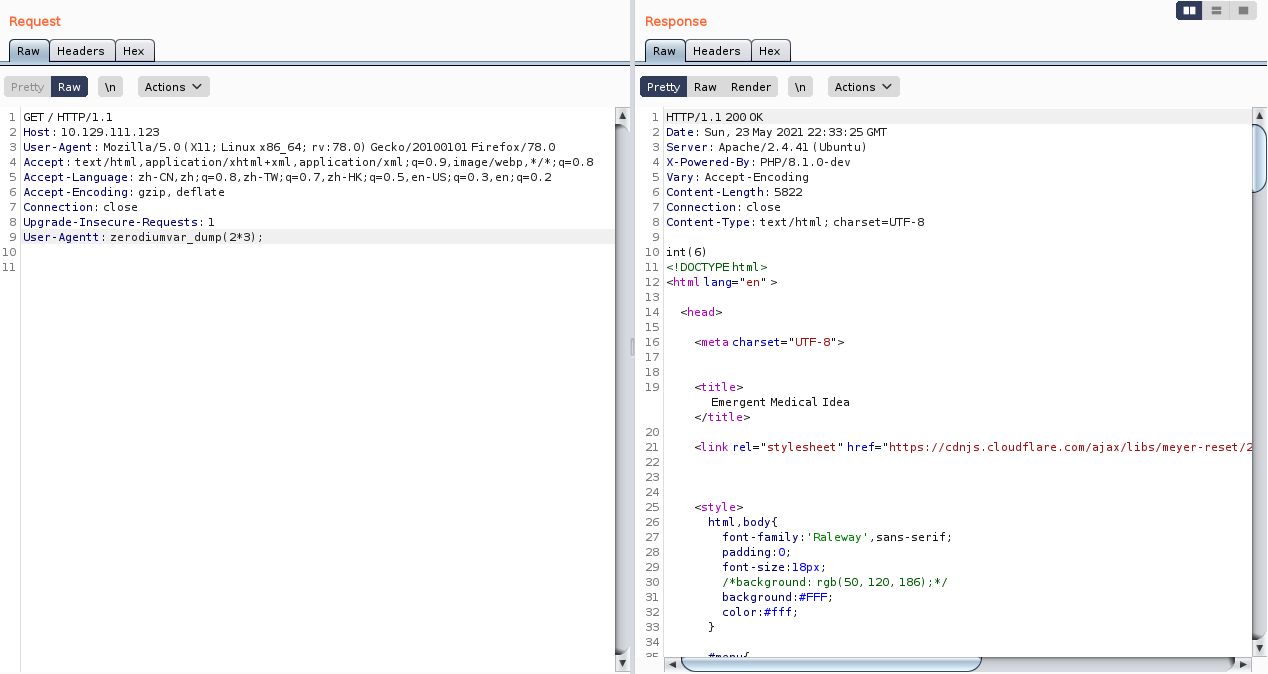Click the Mozilla/5.0 User-Agent header line
The image size is (1268, 674).
[x=289, y=147]
